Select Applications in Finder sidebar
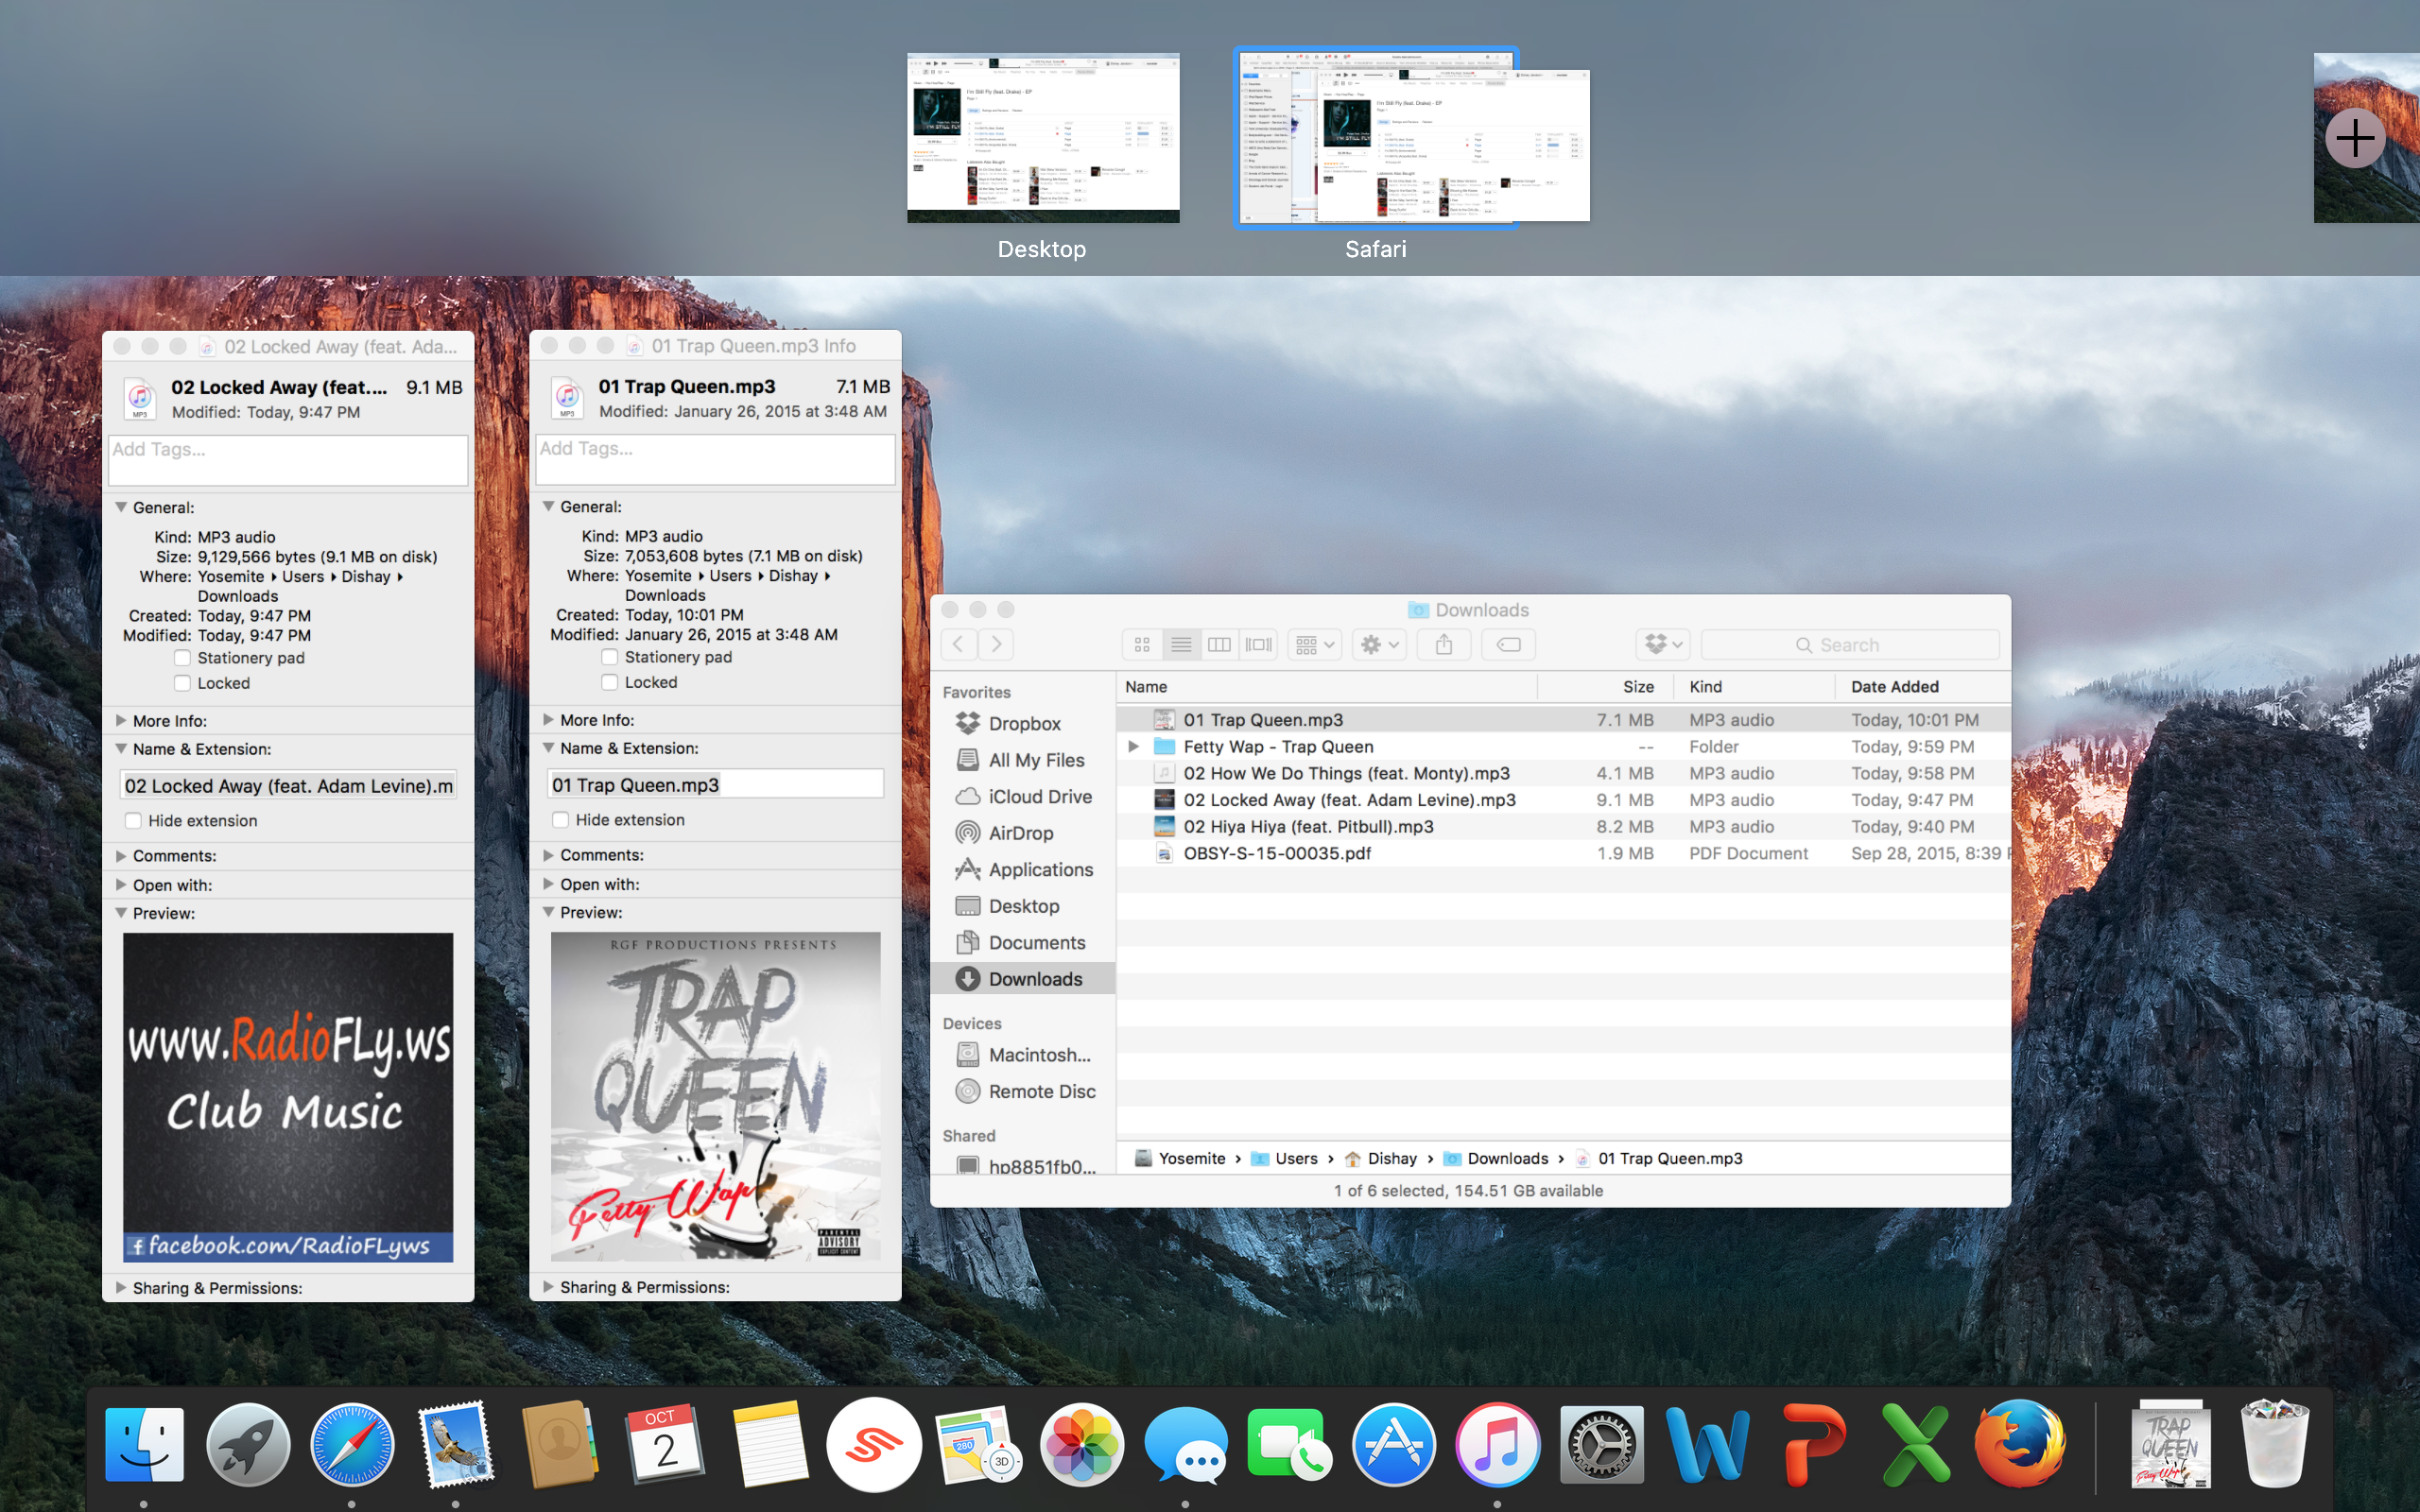This screenshot has height=1512, width=2420. [1023, 870]
